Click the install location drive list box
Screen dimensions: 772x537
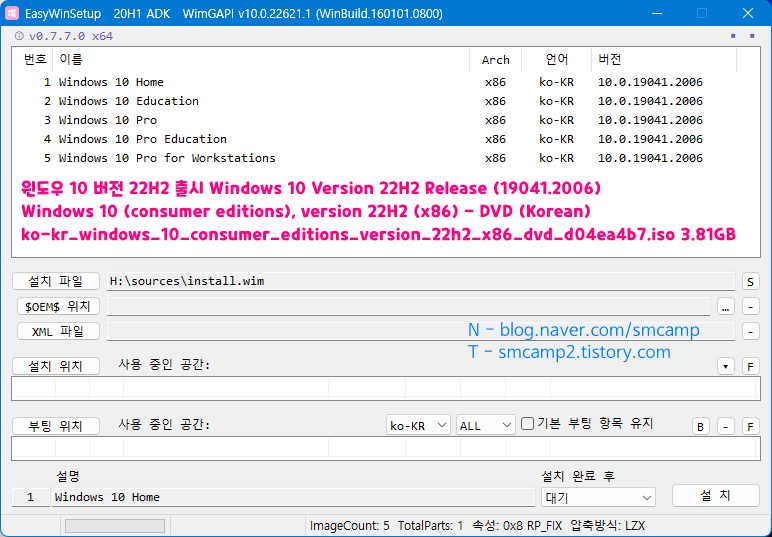[x=386, y=389]
